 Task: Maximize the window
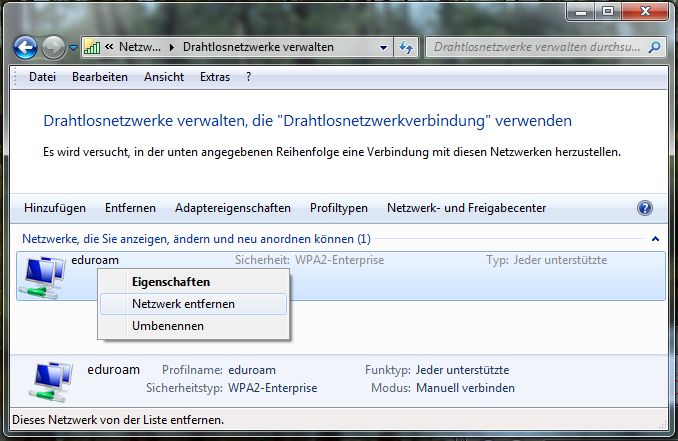[608, 12]
